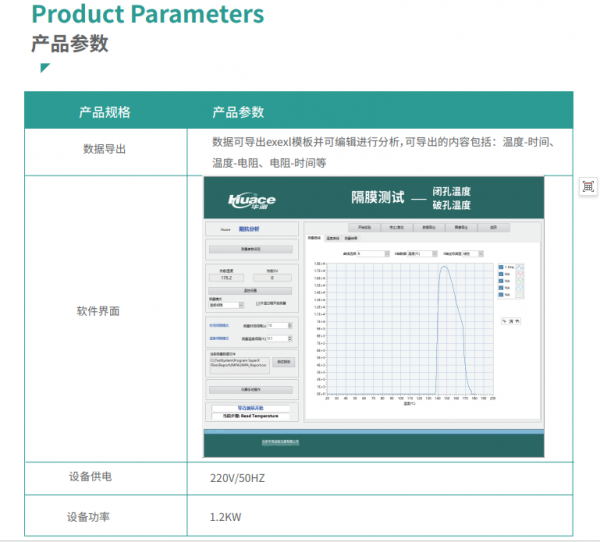Image resolution: width=600 pixels, height=542 pixels.
Task: Click the floating caption icon beside the image
Action: tap(588, 187)
